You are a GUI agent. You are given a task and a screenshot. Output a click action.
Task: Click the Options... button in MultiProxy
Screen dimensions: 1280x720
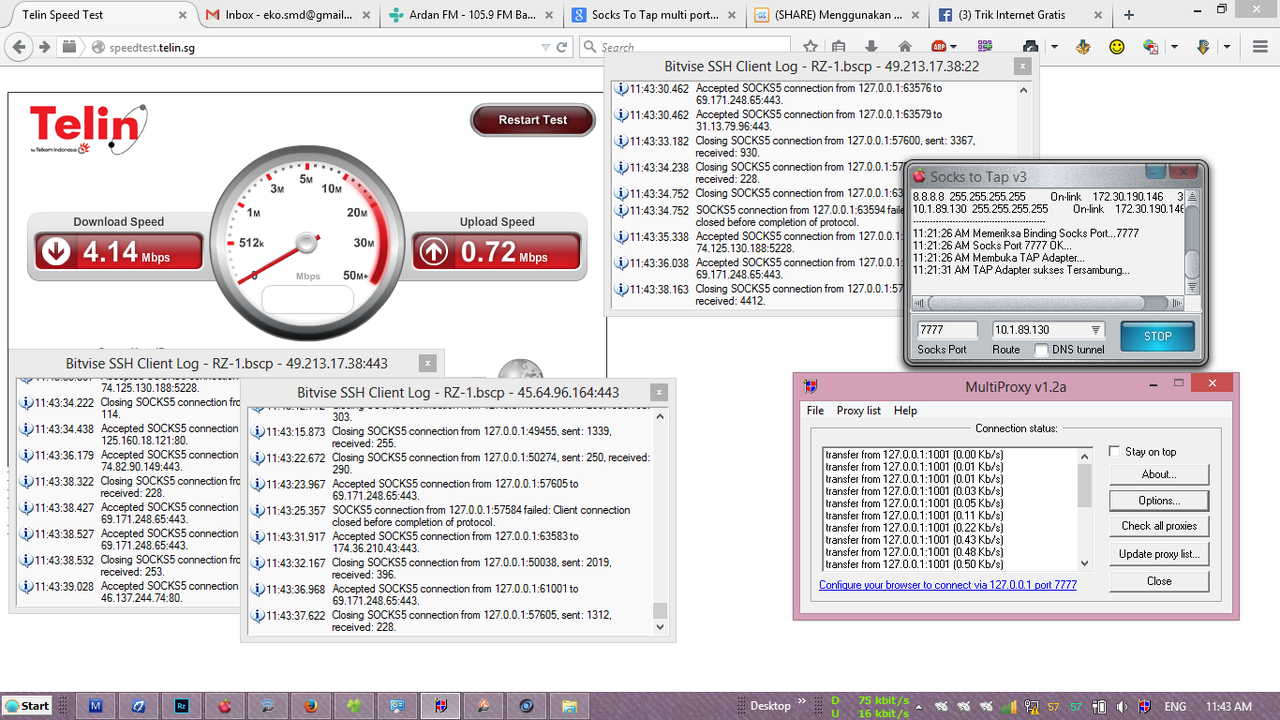point(1159,500)
